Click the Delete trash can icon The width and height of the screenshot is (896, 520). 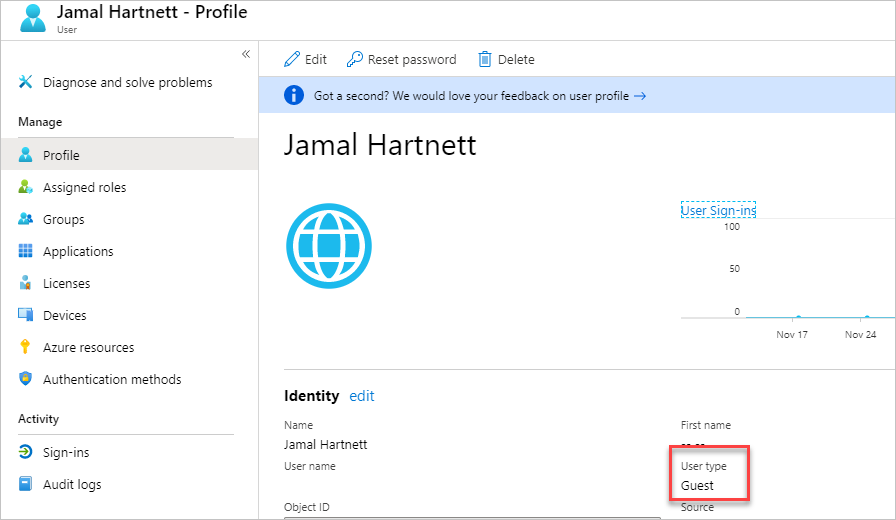pyautogui.click(x=485, y=59)
